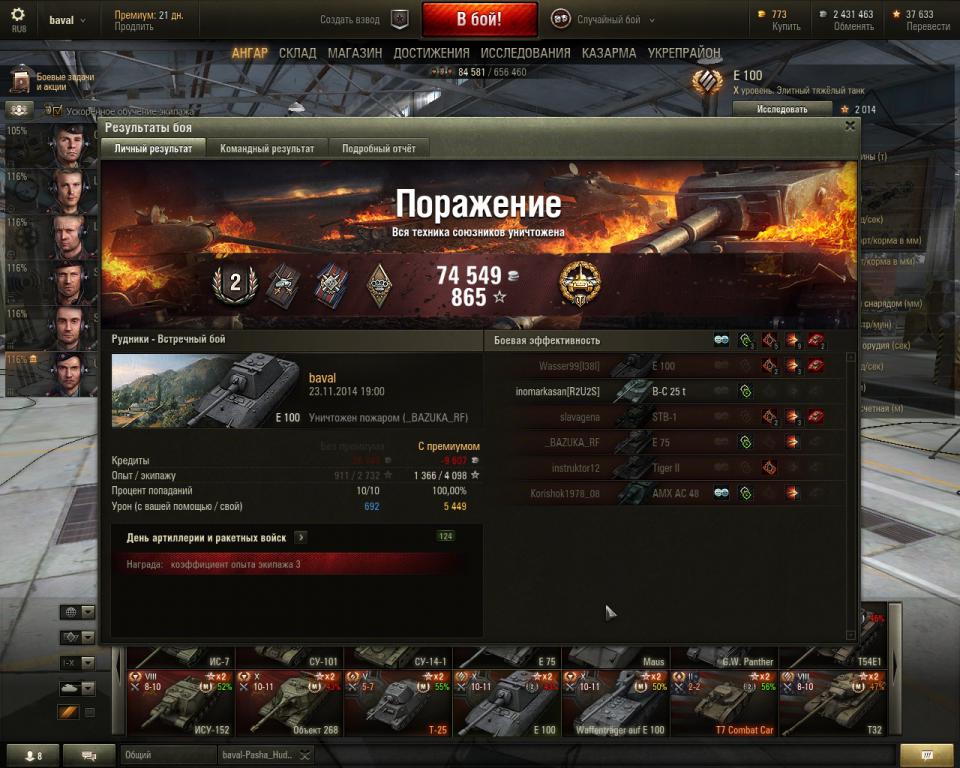Image resolution: width=960 pixels, height=768 pixels.
Task: Click the Mastery Badge medal icon
Action: 579,284
